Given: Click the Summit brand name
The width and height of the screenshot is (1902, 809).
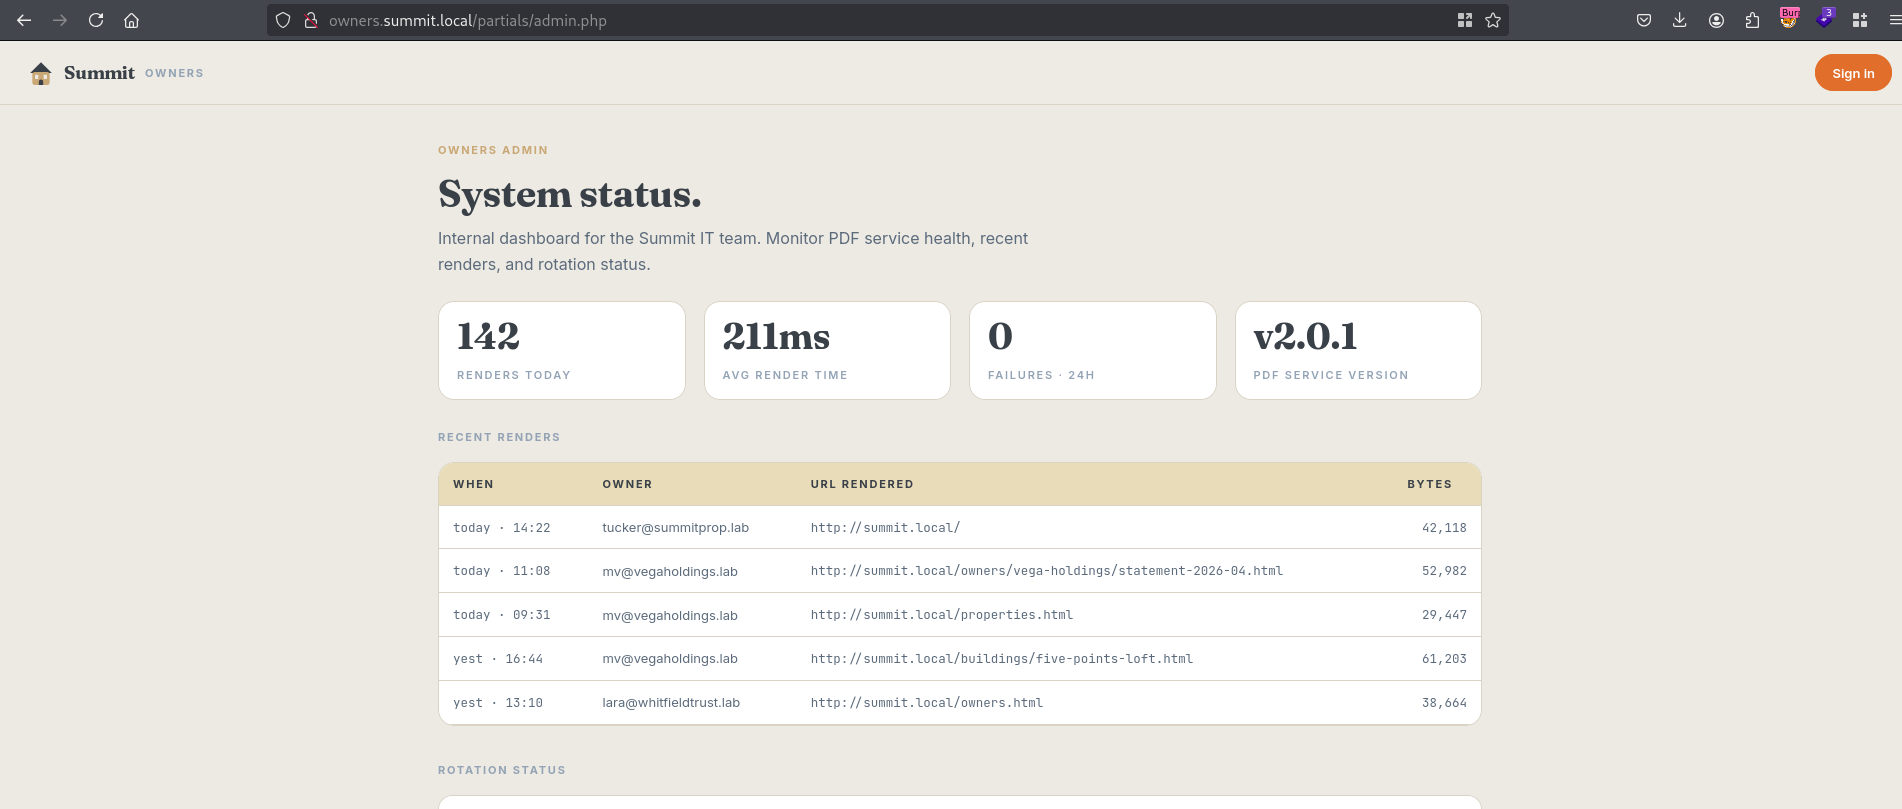Looking at the screenshot, I should point(99,73).
